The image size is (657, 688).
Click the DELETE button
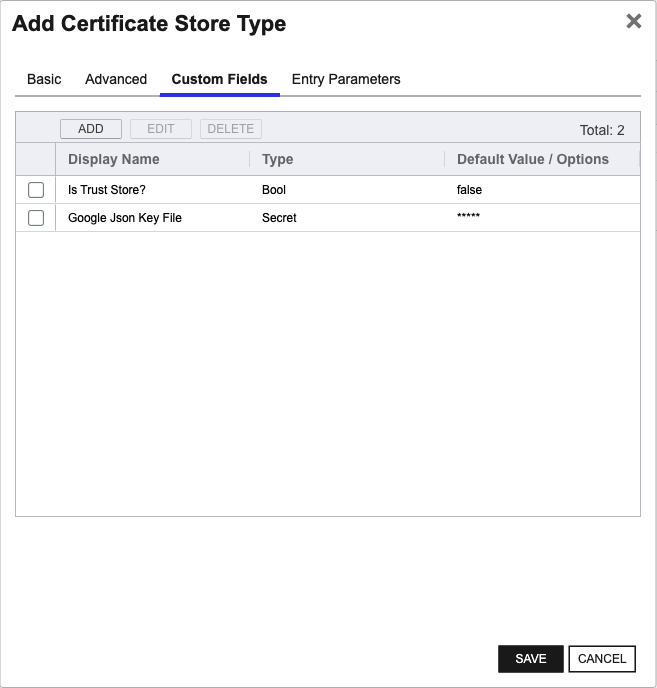pos(231,129)
